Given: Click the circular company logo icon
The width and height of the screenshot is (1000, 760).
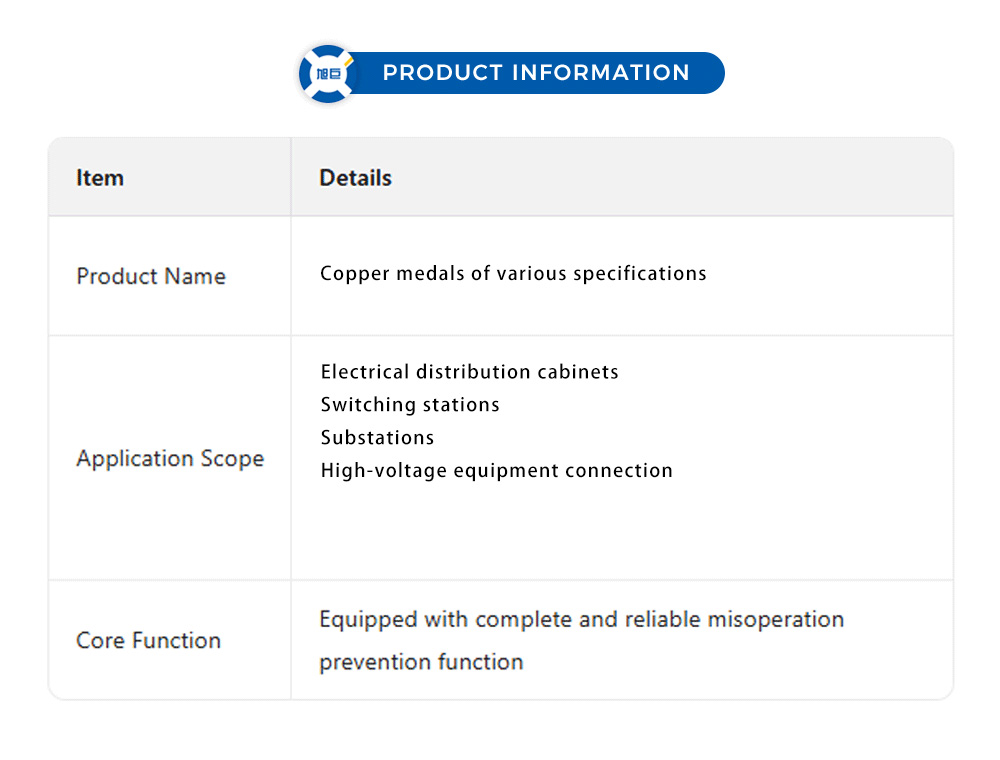Looking at the screenshot, I should [327, 73].
